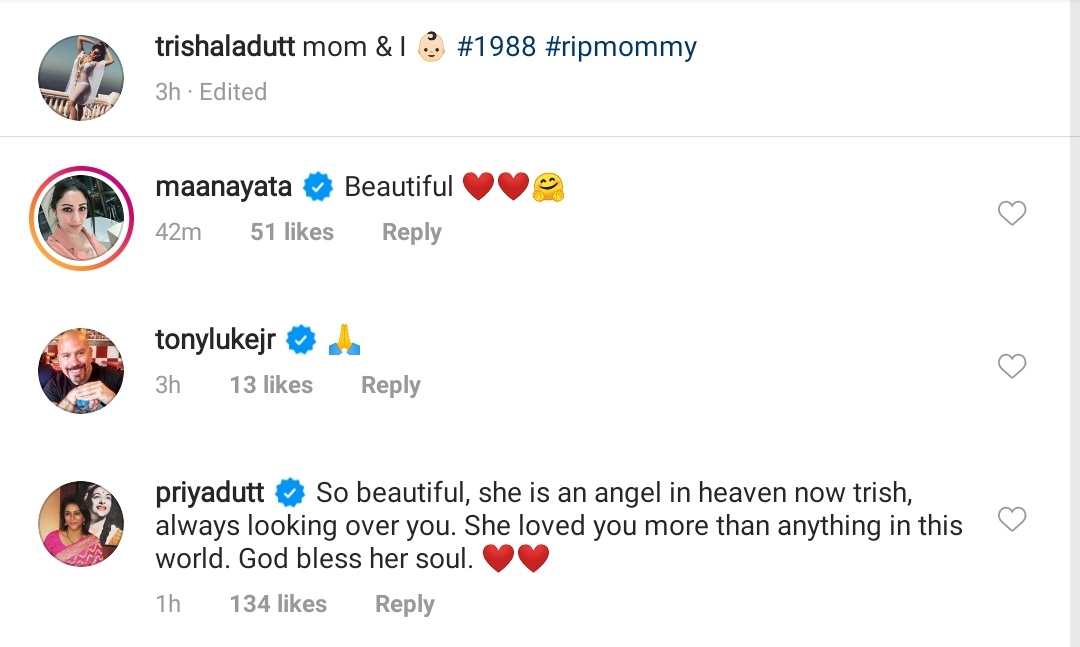Open the maanayata username link
The image size is (1080, 647).
coord(223,186)
